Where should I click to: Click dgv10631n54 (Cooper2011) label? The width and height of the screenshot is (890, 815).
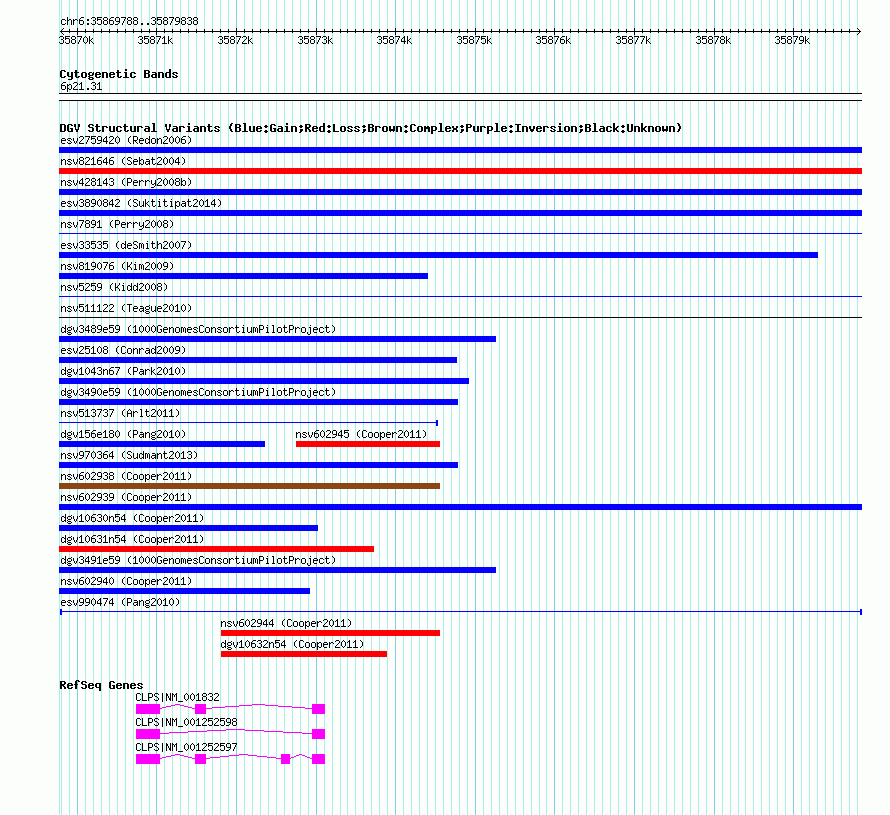[132, 539]
